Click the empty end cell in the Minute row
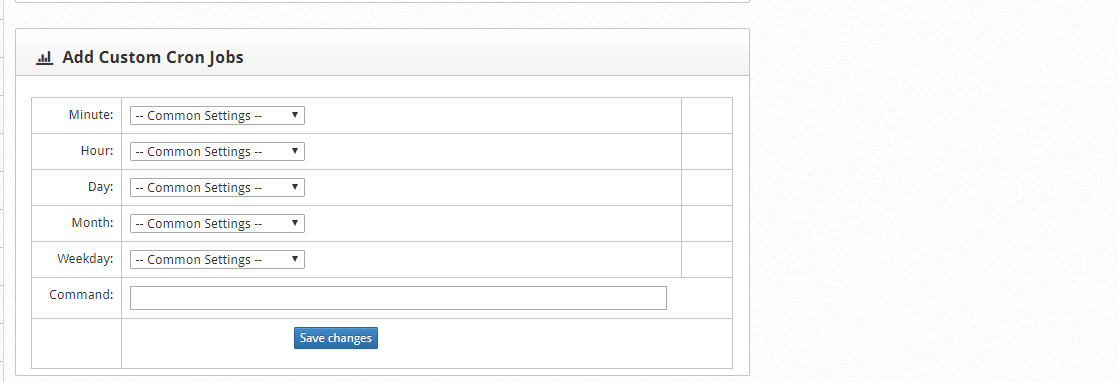1118x382 pixels. pyautogui.click(x=707, y=115)
